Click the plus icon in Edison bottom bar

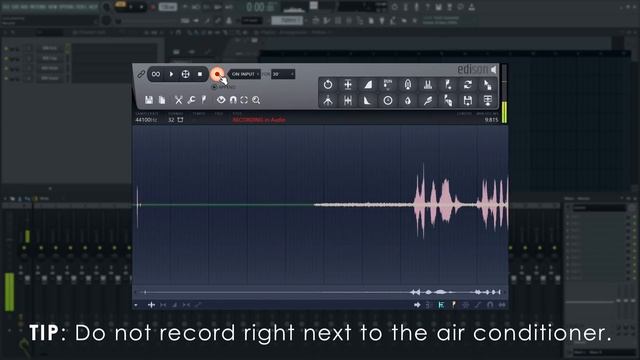pos(151,305)
